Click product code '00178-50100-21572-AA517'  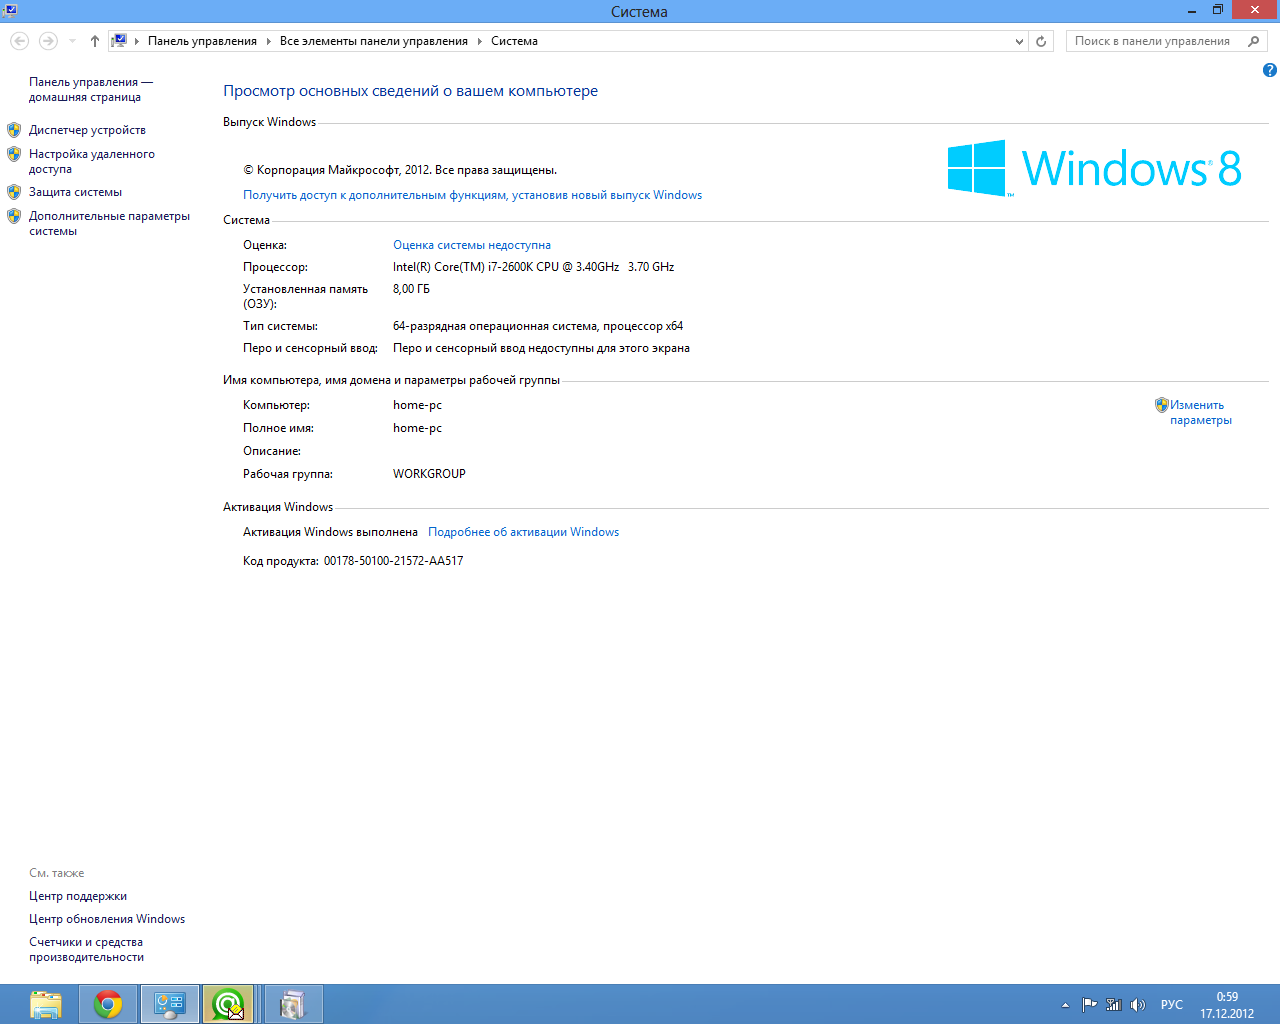(x=393, y=561)
